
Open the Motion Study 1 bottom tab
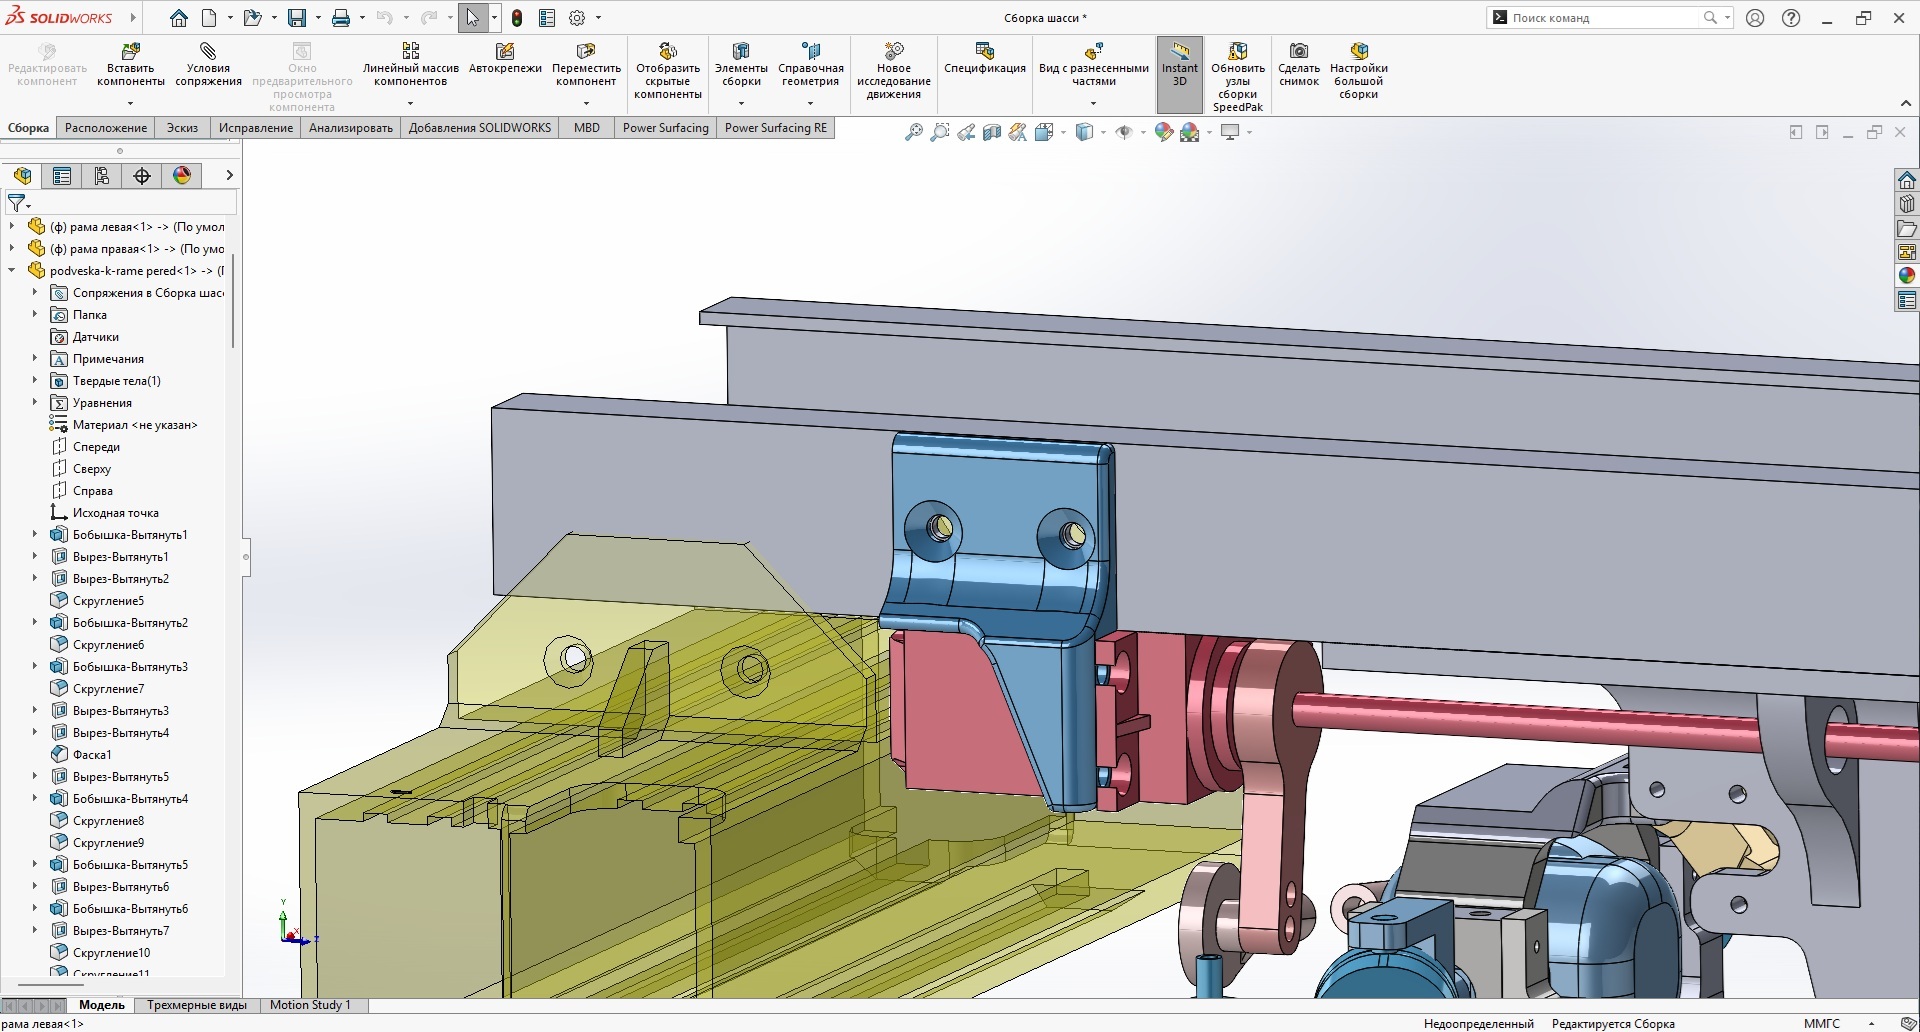click(x=310, y=1005)
